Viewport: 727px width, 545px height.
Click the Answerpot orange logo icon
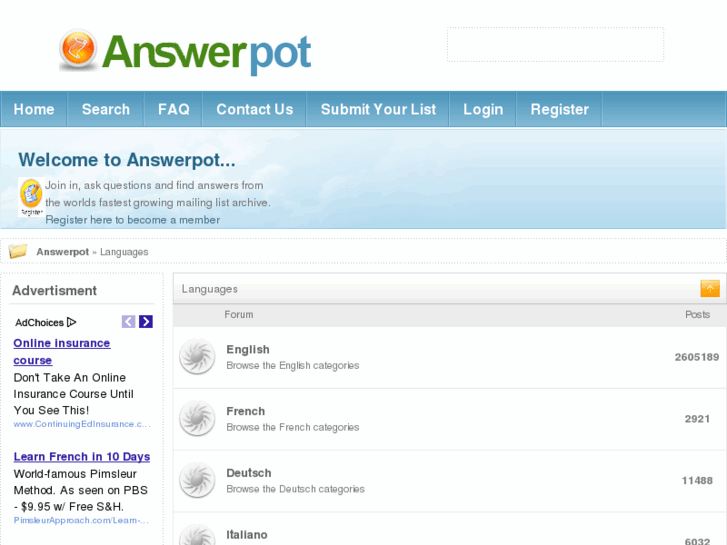point(78,50)
